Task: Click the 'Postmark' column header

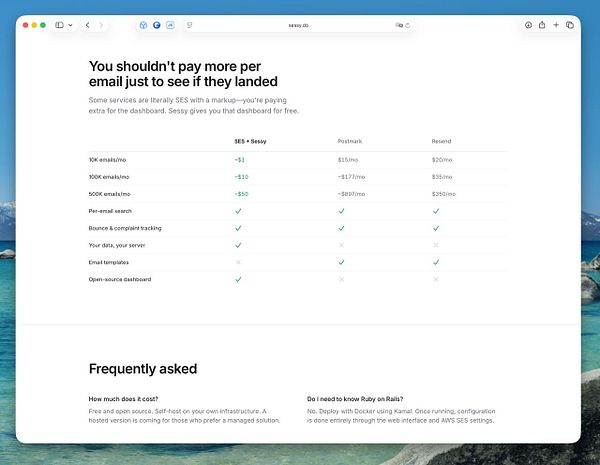Action: [x=349, y=141]
